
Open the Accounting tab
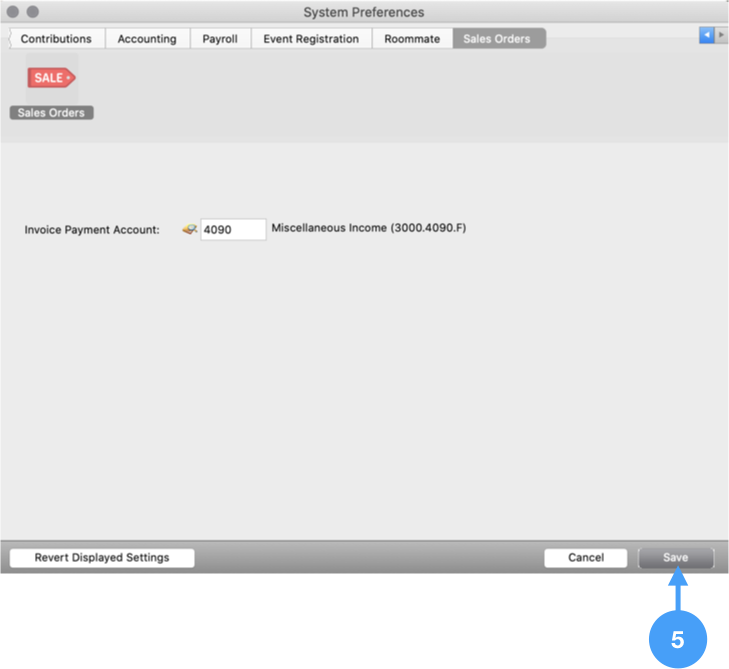tap(146, 39)
